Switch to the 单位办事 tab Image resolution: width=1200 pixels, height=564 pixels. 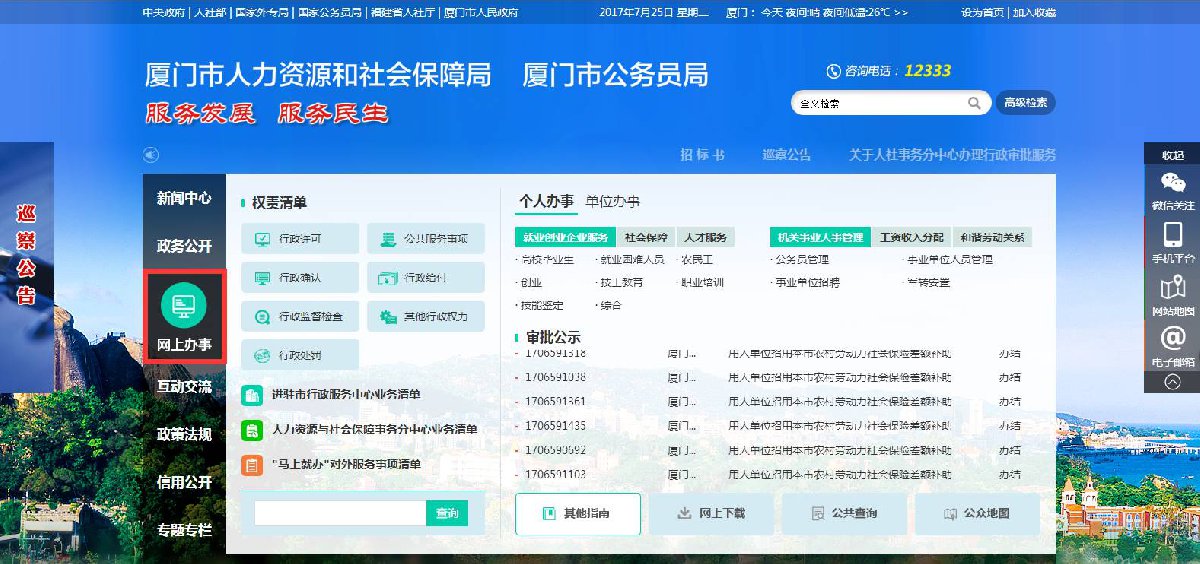(x=612, y=201)
